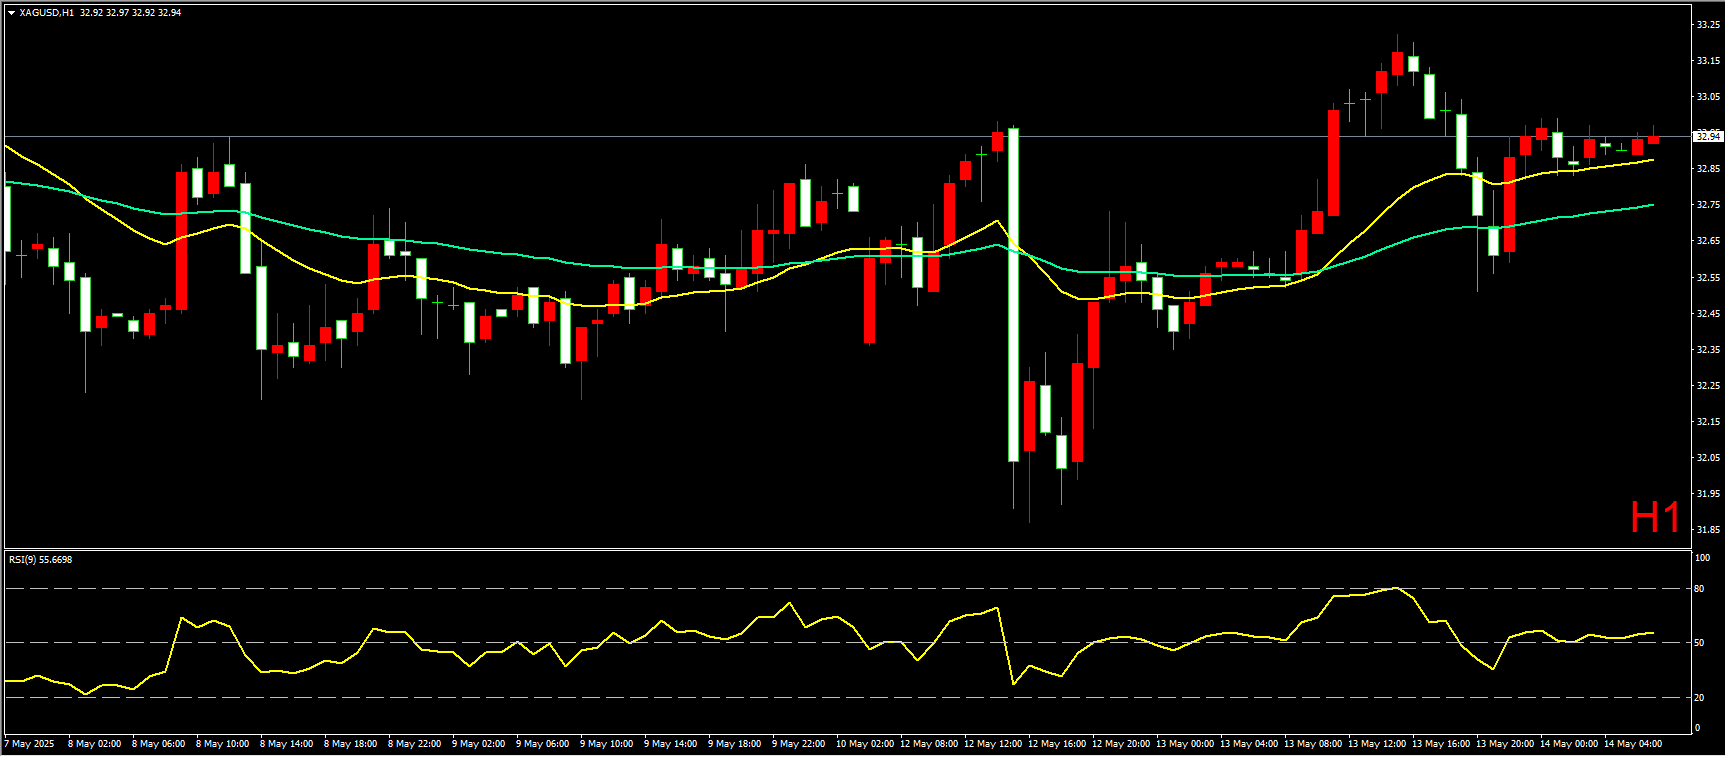Click the tallest white candle near 12 May 12:00
This screenshot has height=757, width=1725.
(1013, 295)
